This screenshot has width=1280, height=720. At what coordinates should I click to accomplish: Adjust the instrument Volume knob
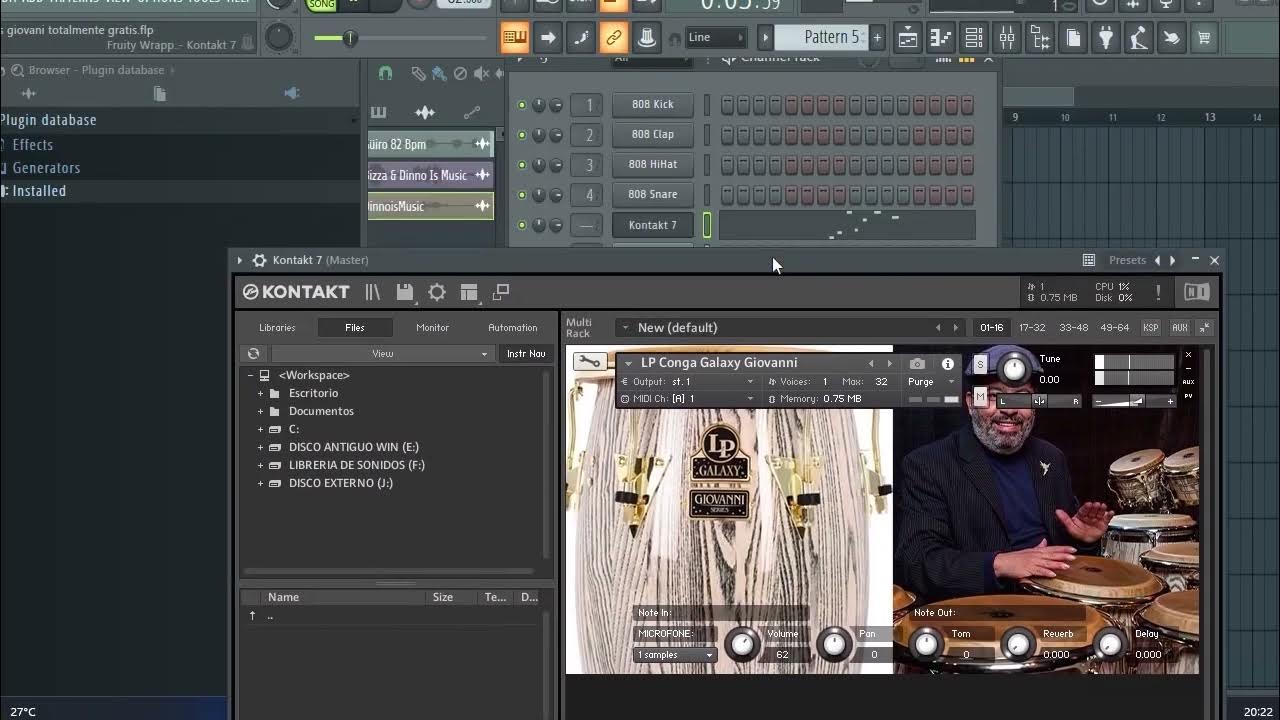point(742,645)
